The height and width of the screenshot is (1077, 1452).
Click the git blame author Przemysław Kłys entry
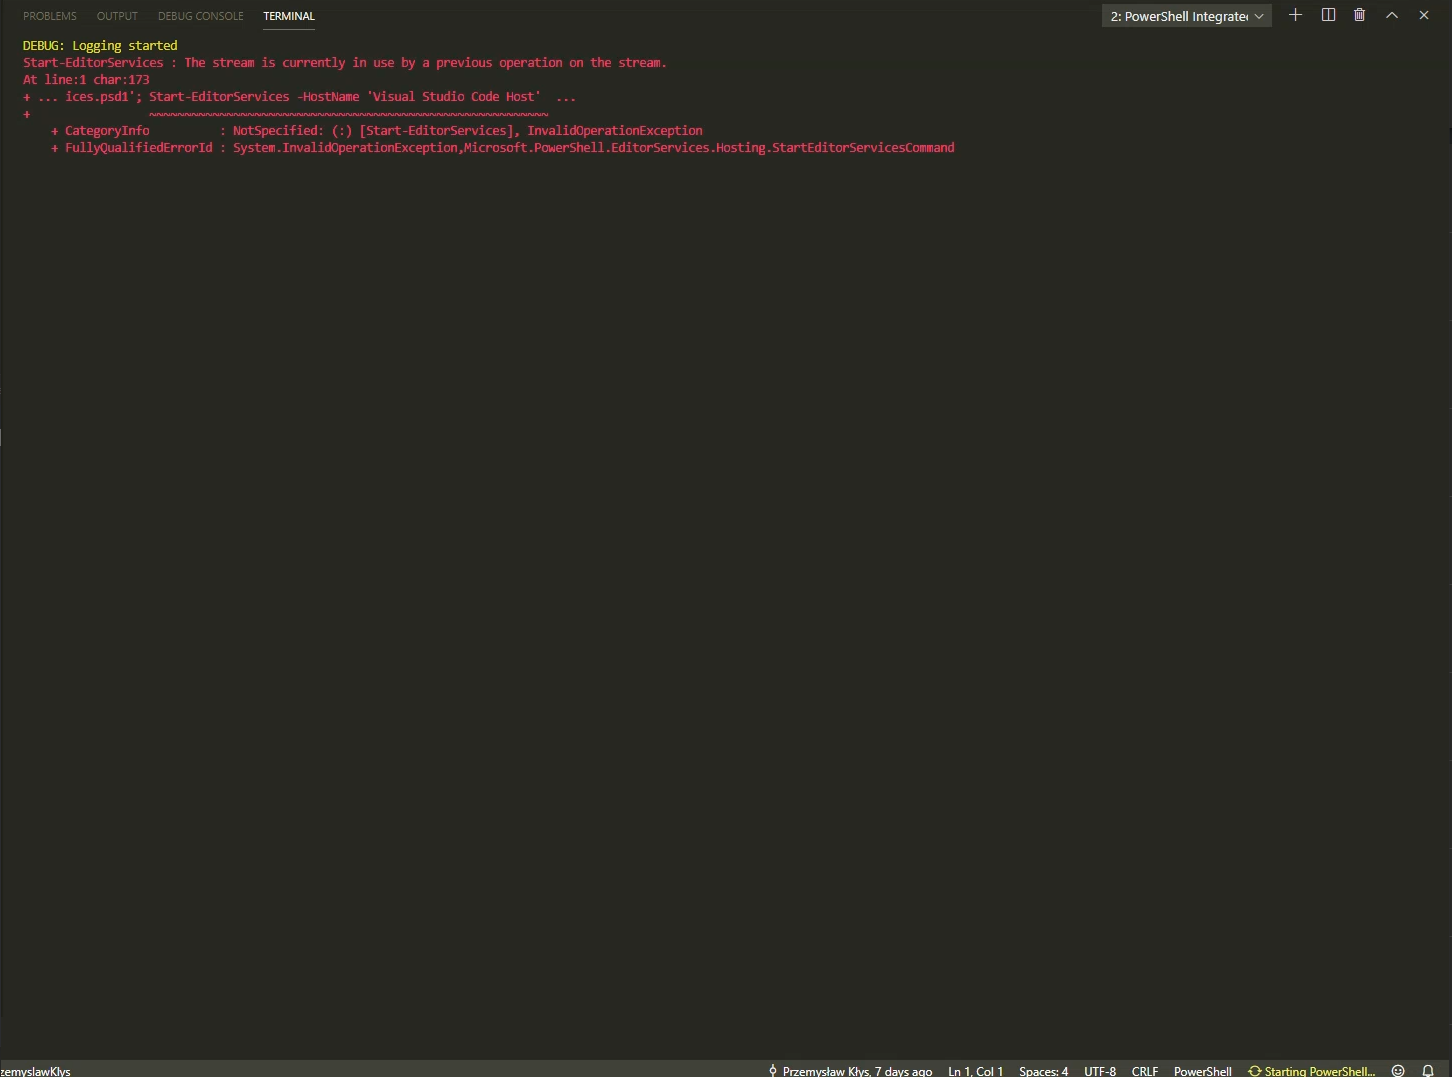(850, 1070)
